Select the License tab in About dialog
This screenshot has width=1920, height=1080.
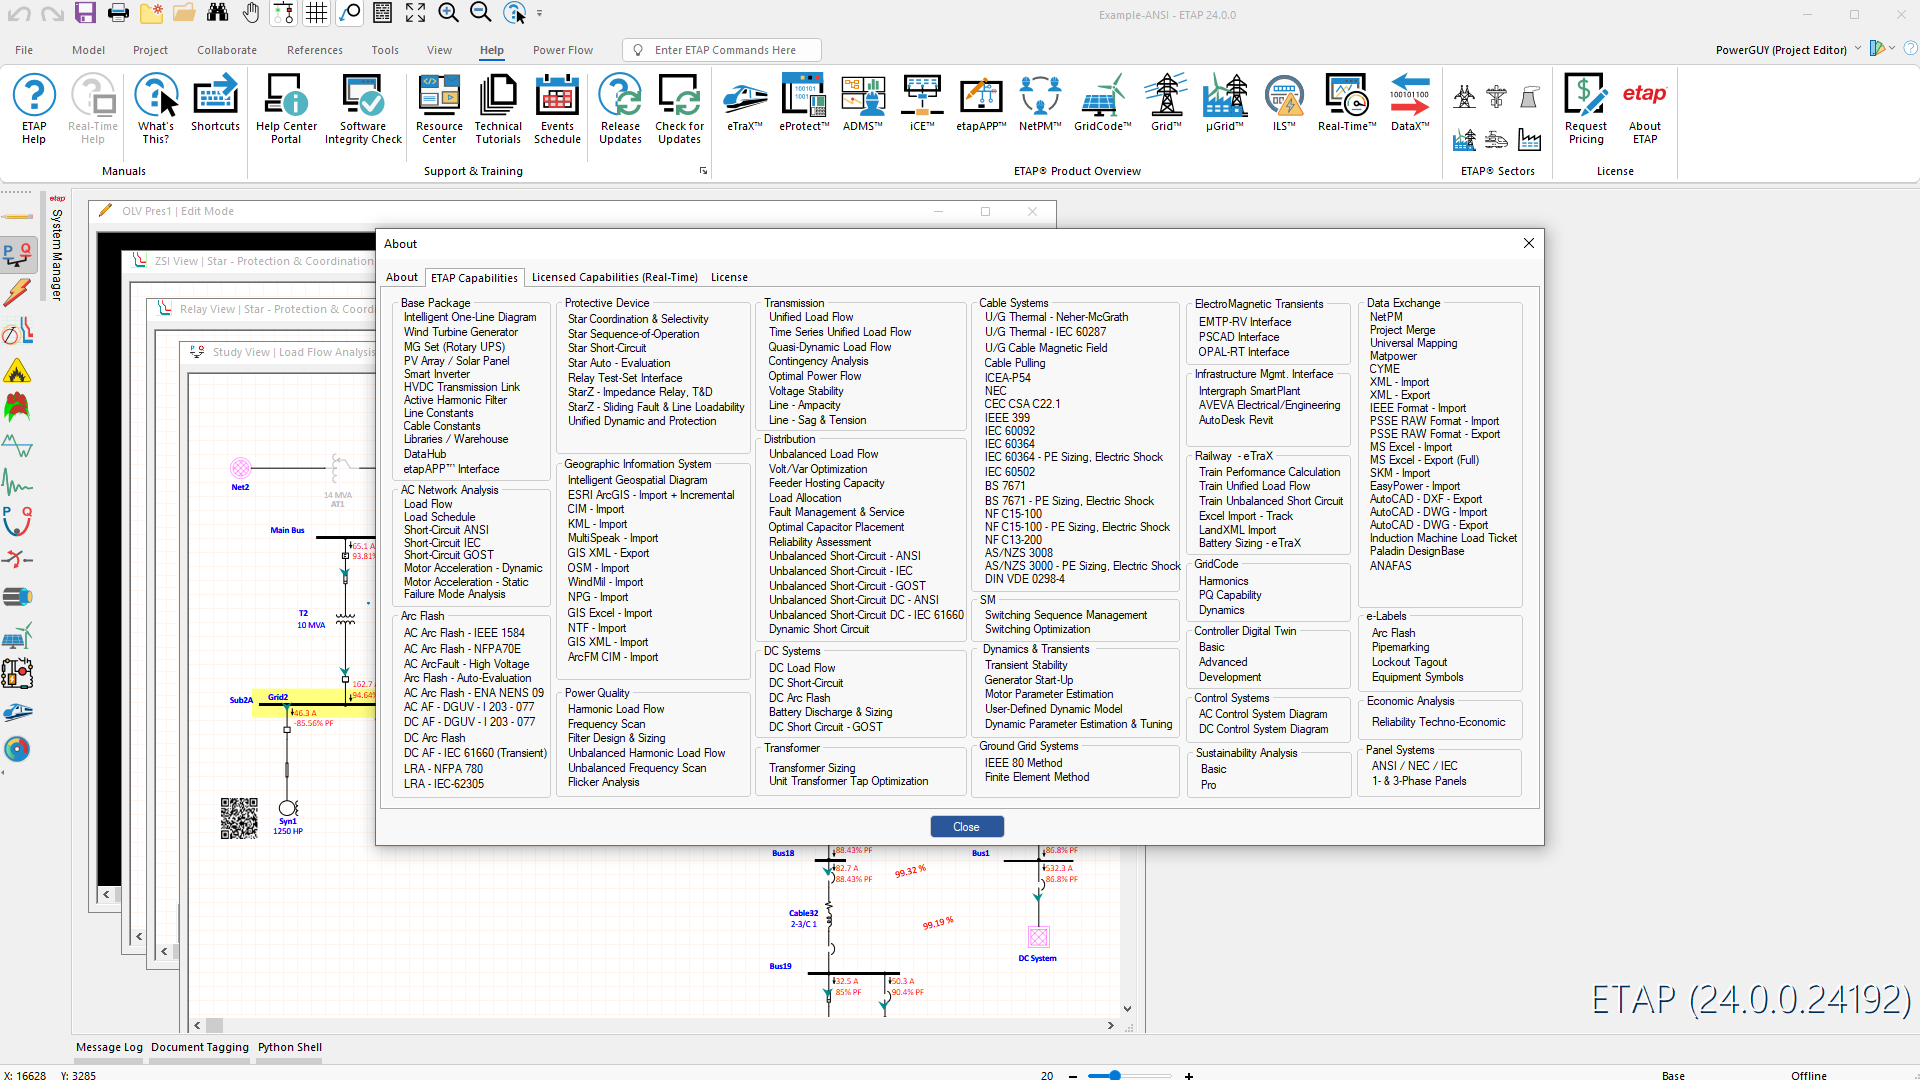[729, 277]
